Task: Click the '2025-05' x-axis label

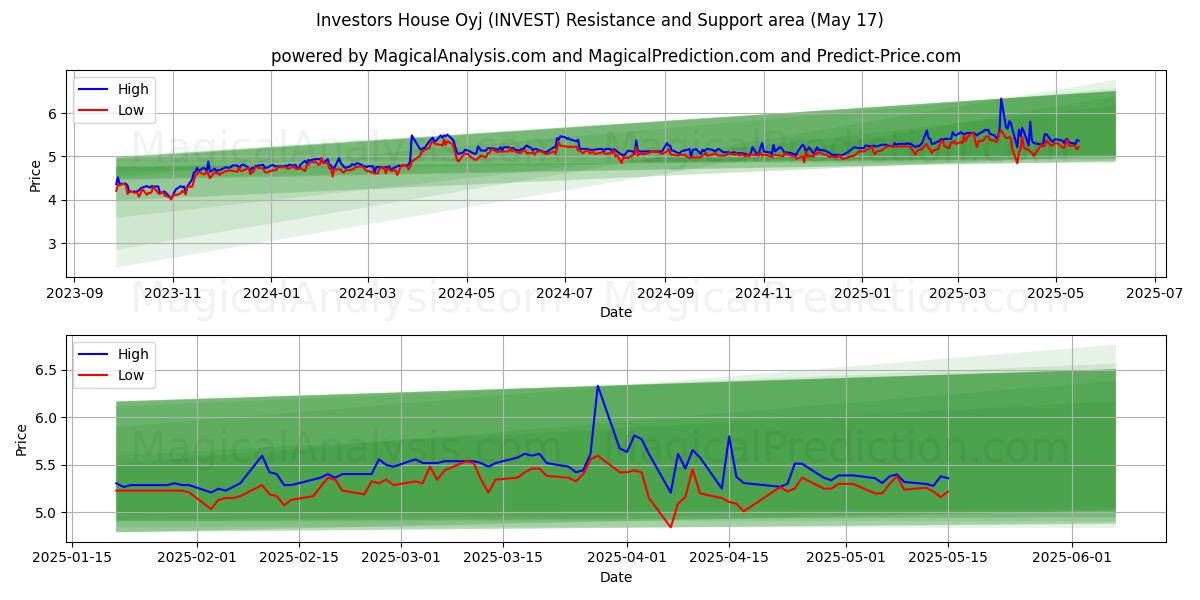Action: (x=1056, y=294)
